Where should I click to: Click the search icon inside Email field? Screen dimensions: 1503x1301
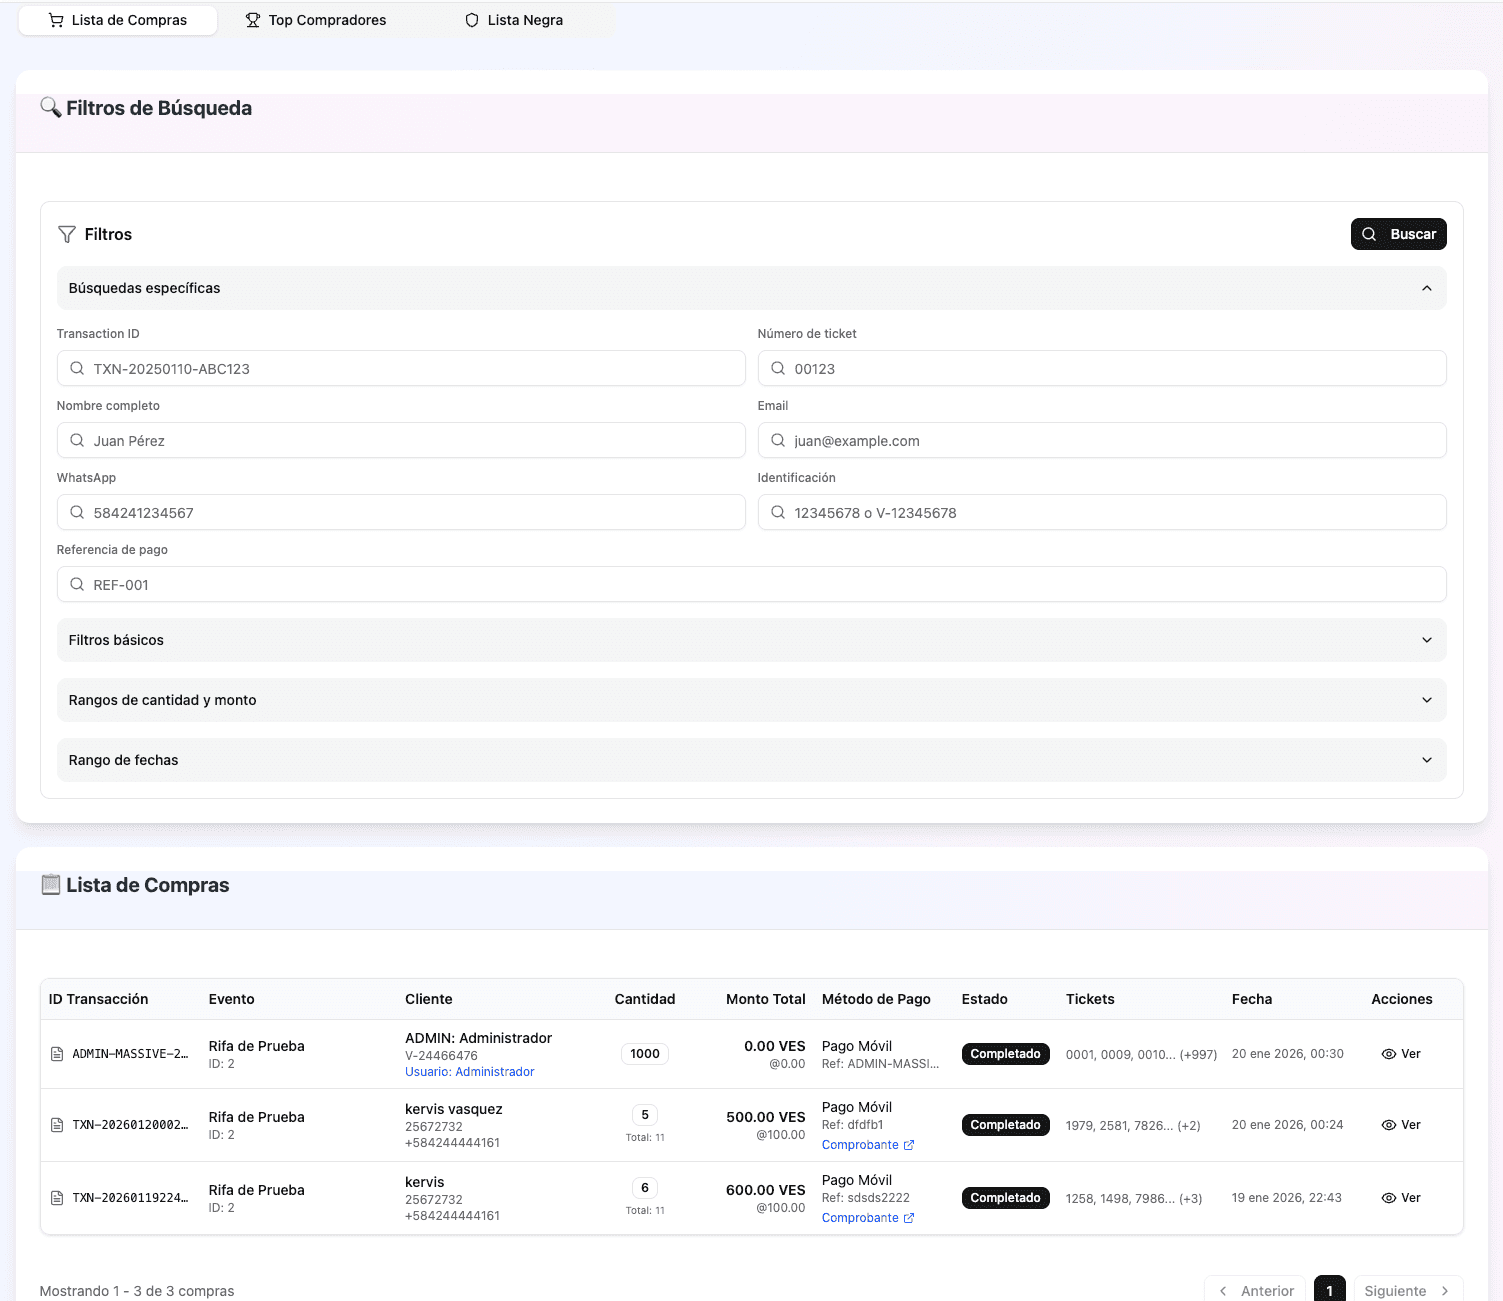coord(778,441)
